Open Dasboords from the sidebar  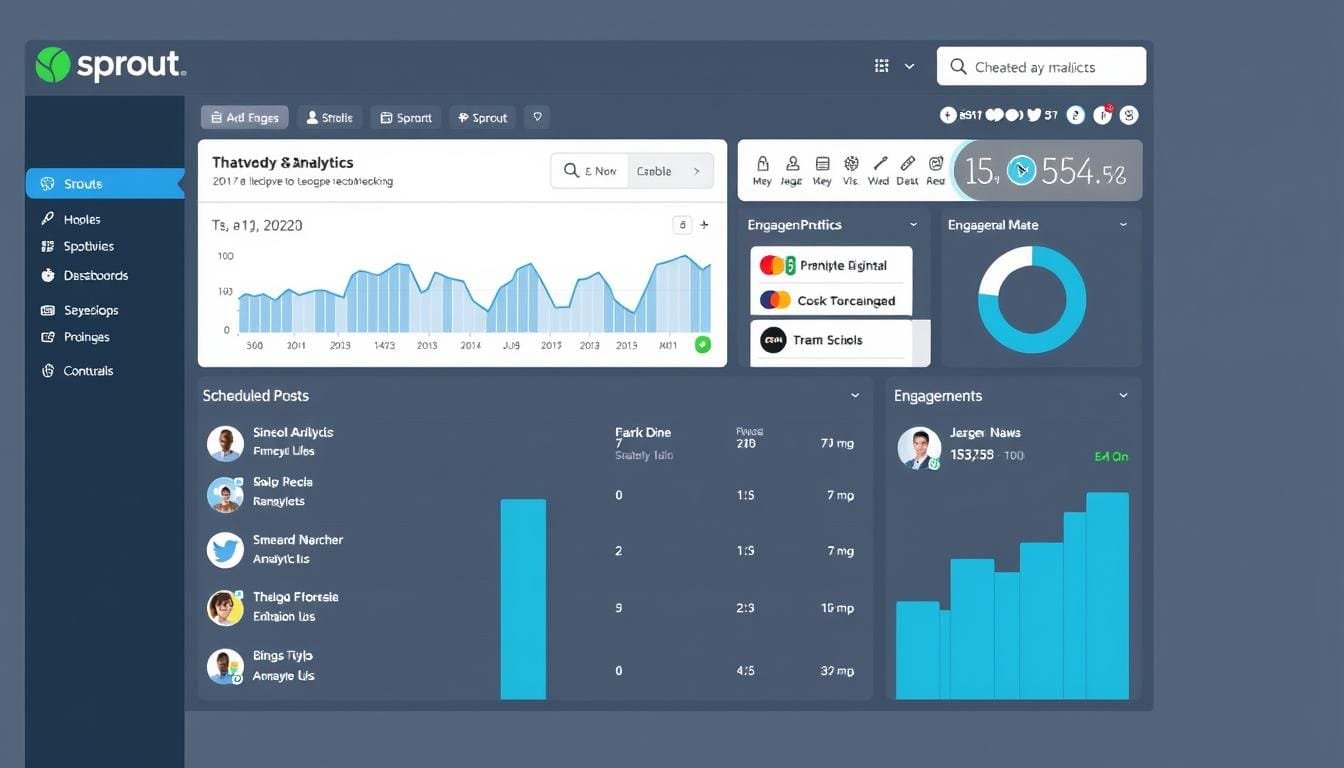(95, 275)
